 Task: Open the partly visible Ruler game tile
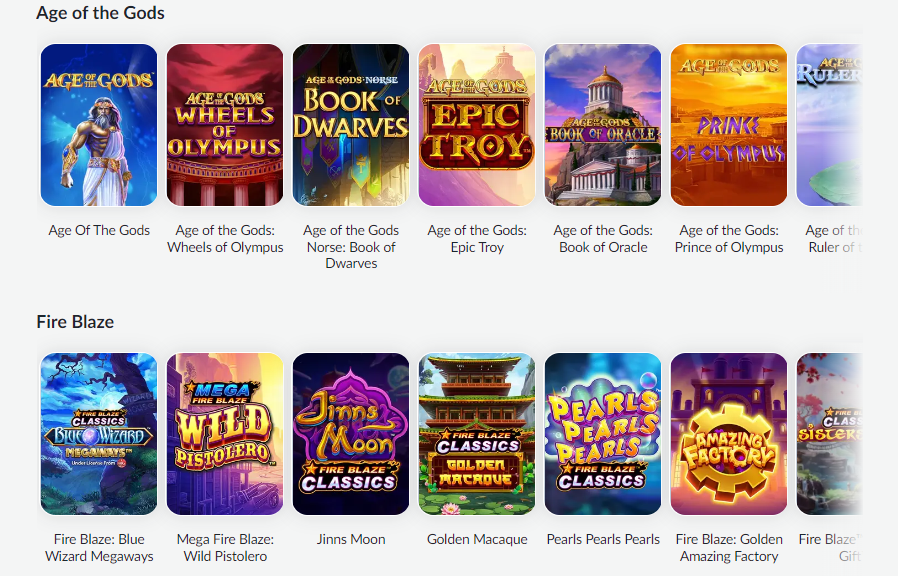(829, 125)
